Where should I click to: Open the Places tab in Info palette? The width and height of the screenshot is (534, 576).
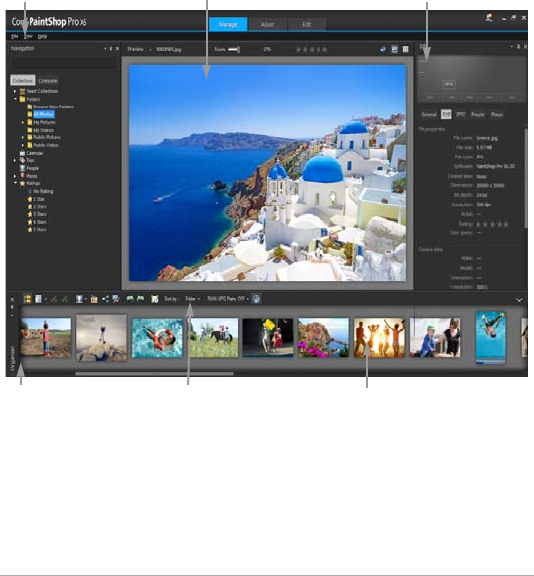(497, 114)
